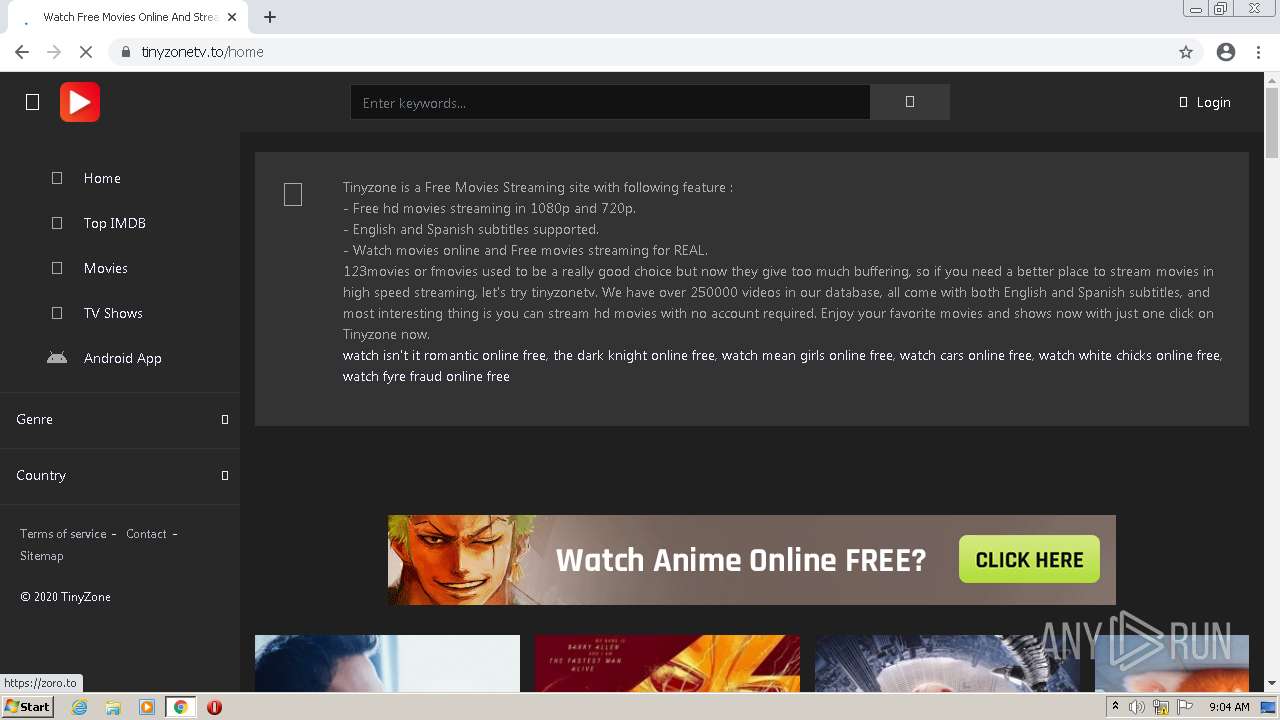Screen dimensions: 1280x720
Task: Click the Top IMDB sidebar icon
Action: pos(57,223)
